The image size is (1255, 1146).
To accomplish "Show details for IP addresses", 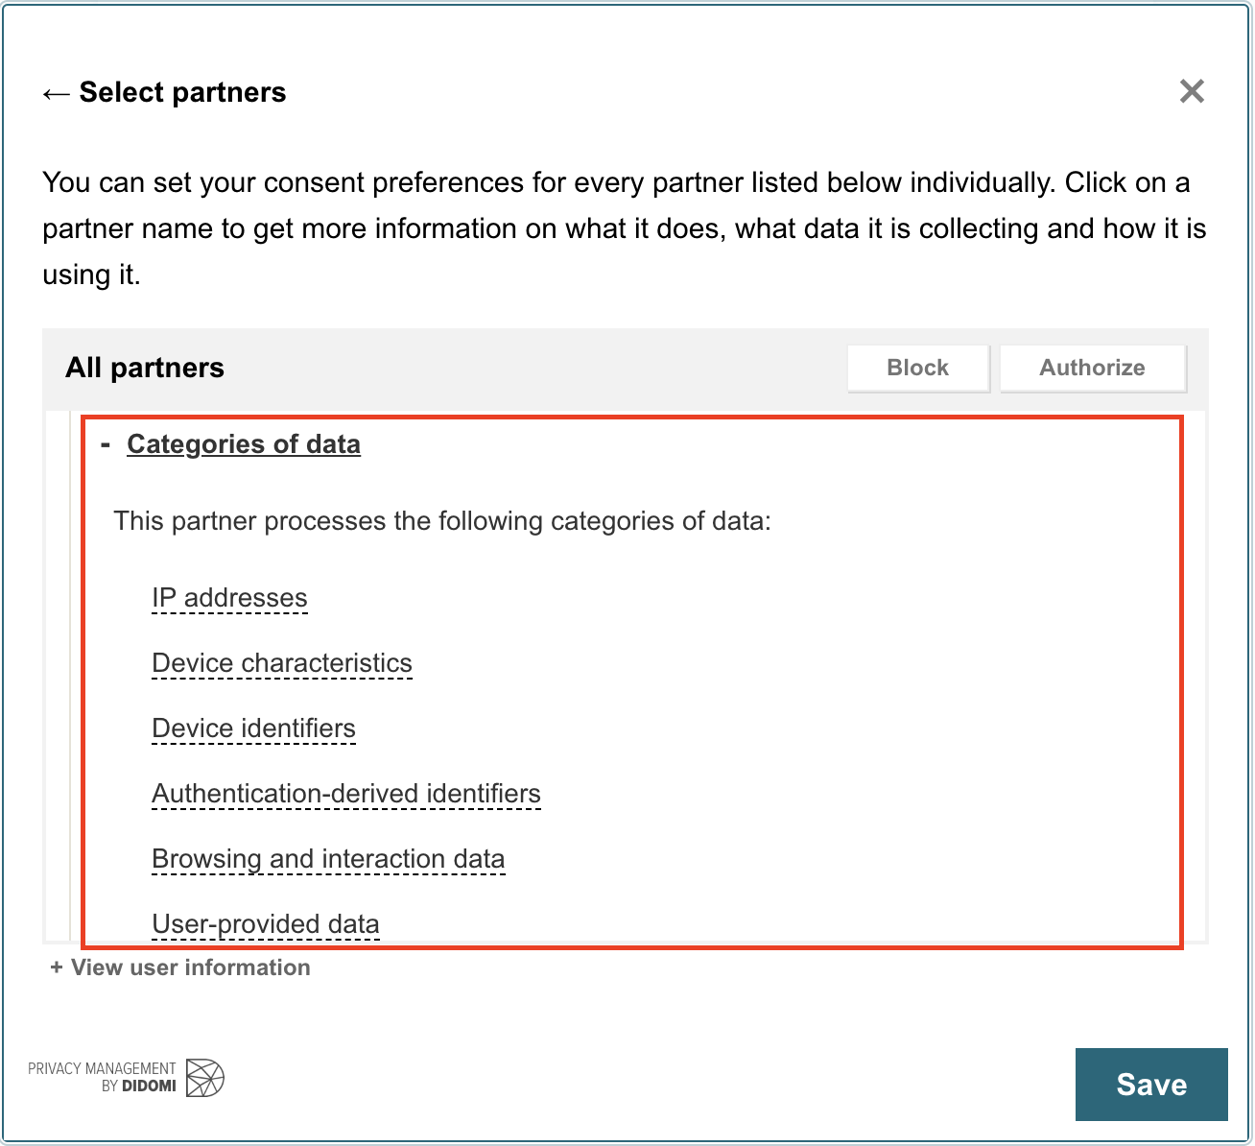I will tap(230, 599).
